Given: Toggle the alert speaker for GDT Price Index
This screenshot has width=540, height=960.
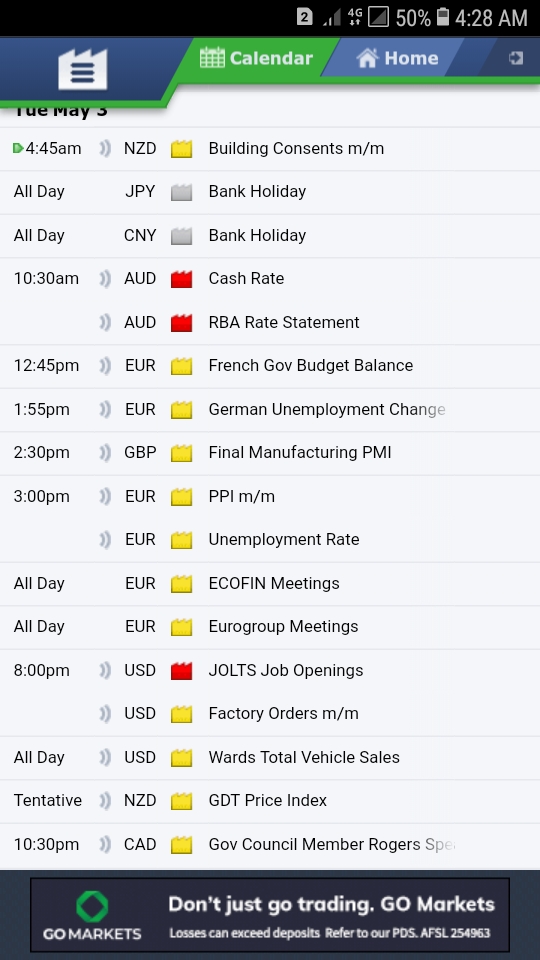Looking at the screenshot, I should (x=105, y=801).
